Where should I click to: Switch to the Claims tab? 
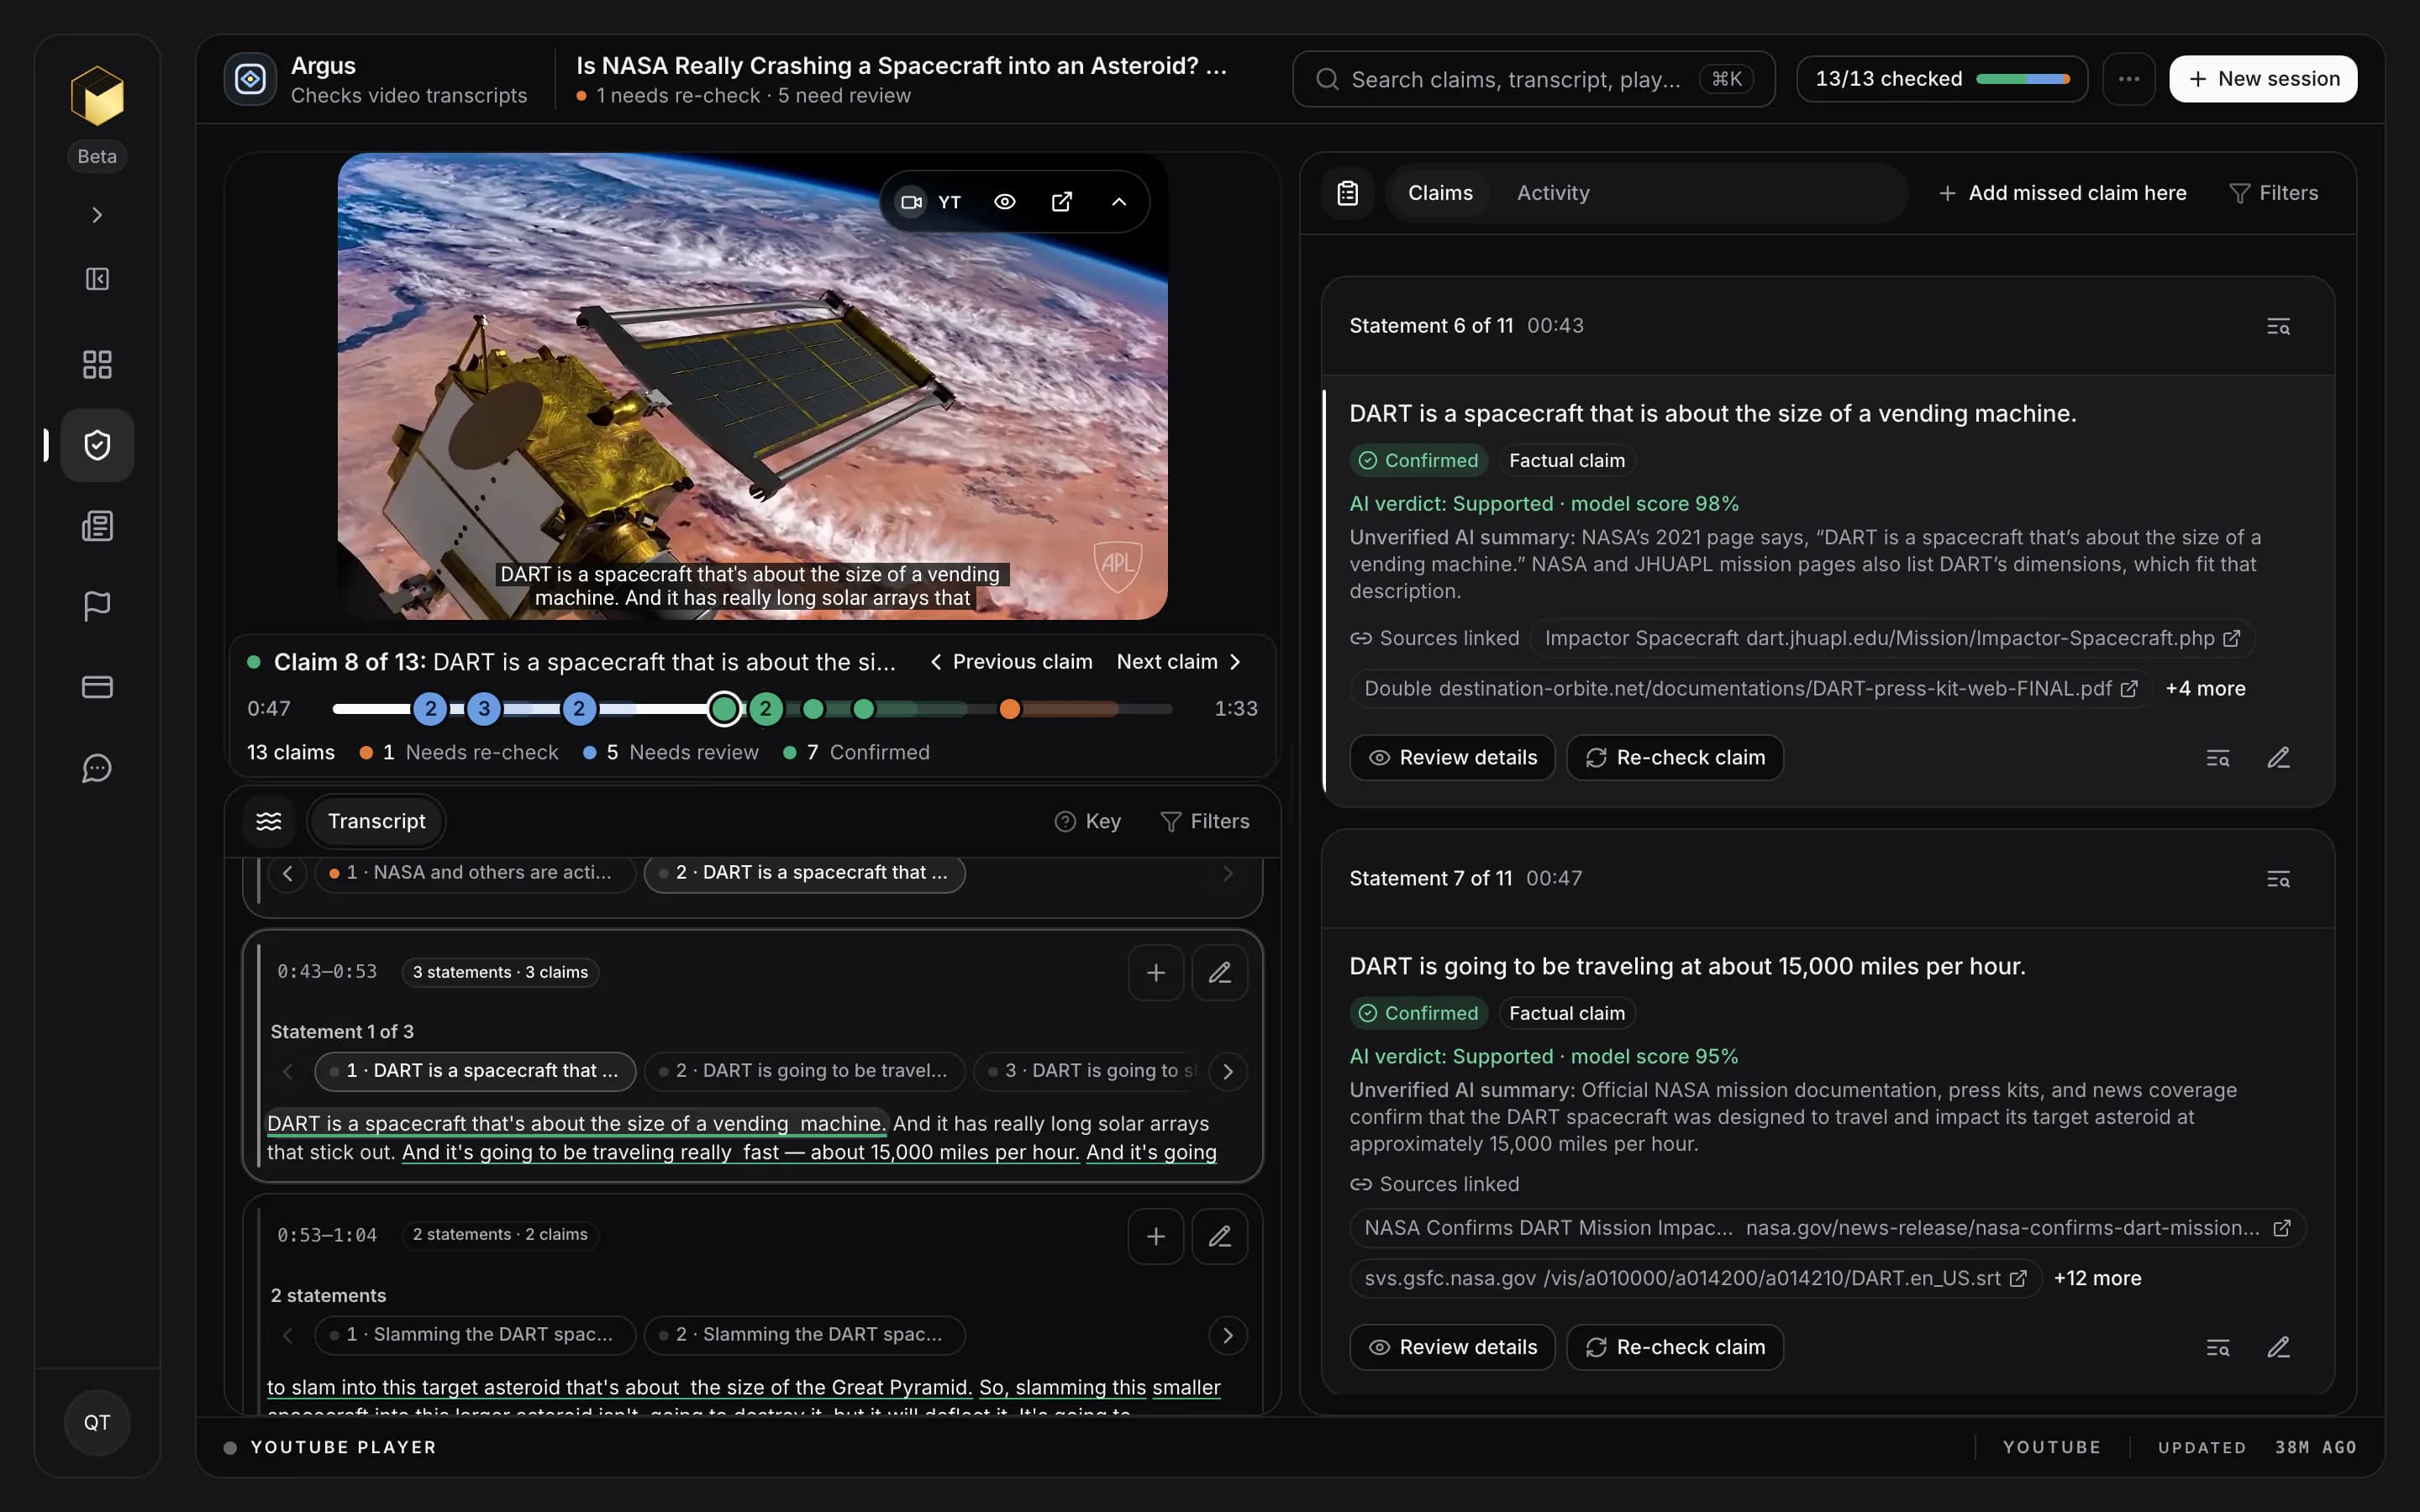pyautogui.click(x=1440, y=193)
